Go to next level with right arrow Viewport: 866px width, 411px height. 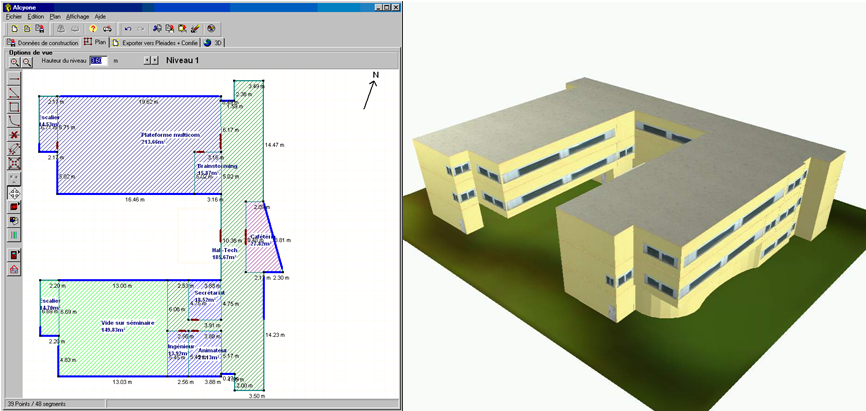coord(155,60)
